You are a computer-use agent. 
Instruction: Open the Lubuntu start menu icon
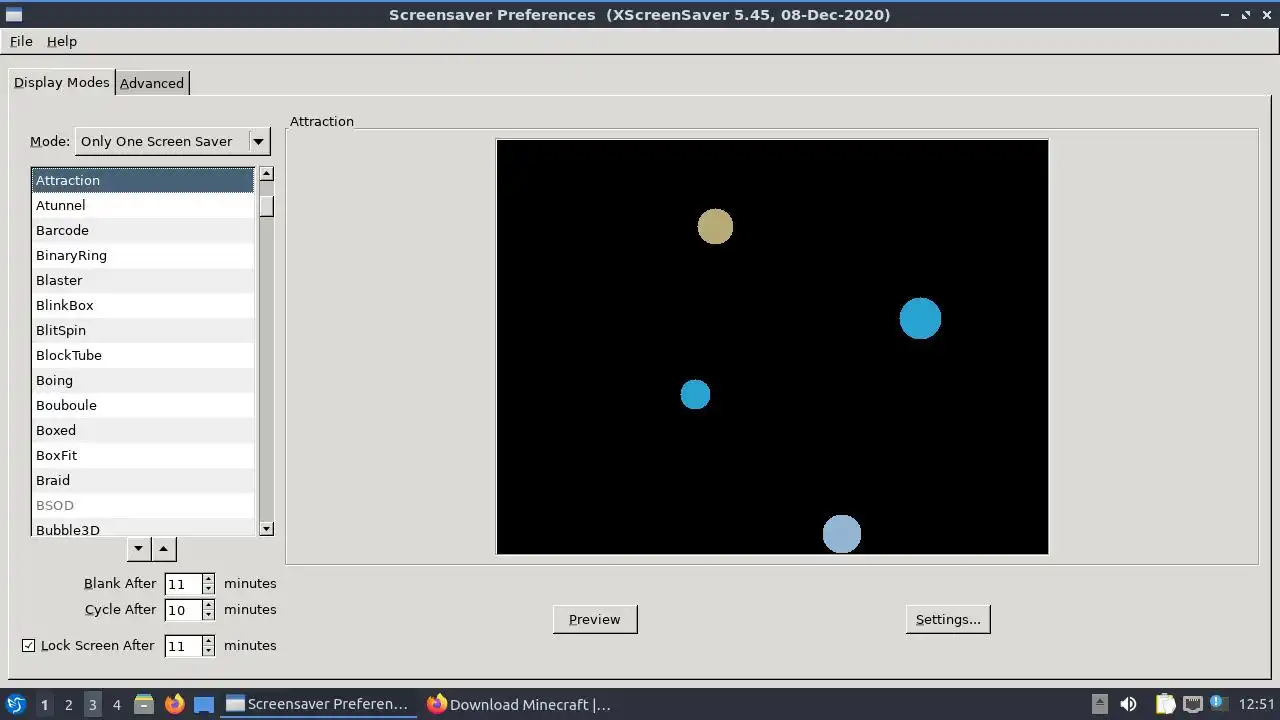click(15, 704)
